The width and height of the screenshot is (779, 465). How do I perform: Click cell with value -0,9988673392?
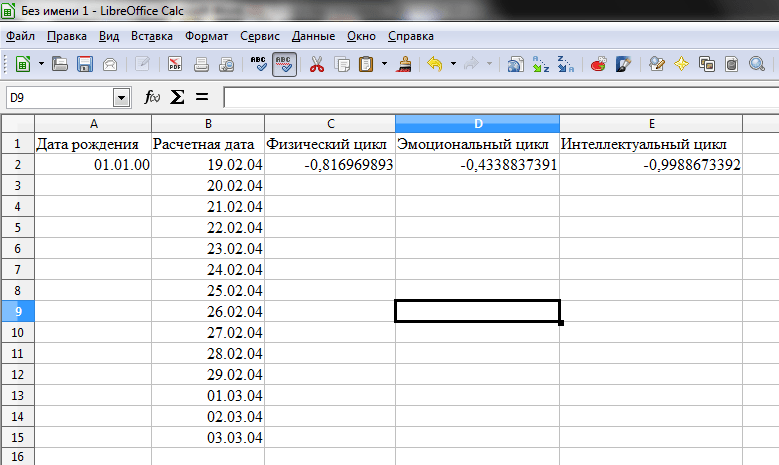point(651,164)
